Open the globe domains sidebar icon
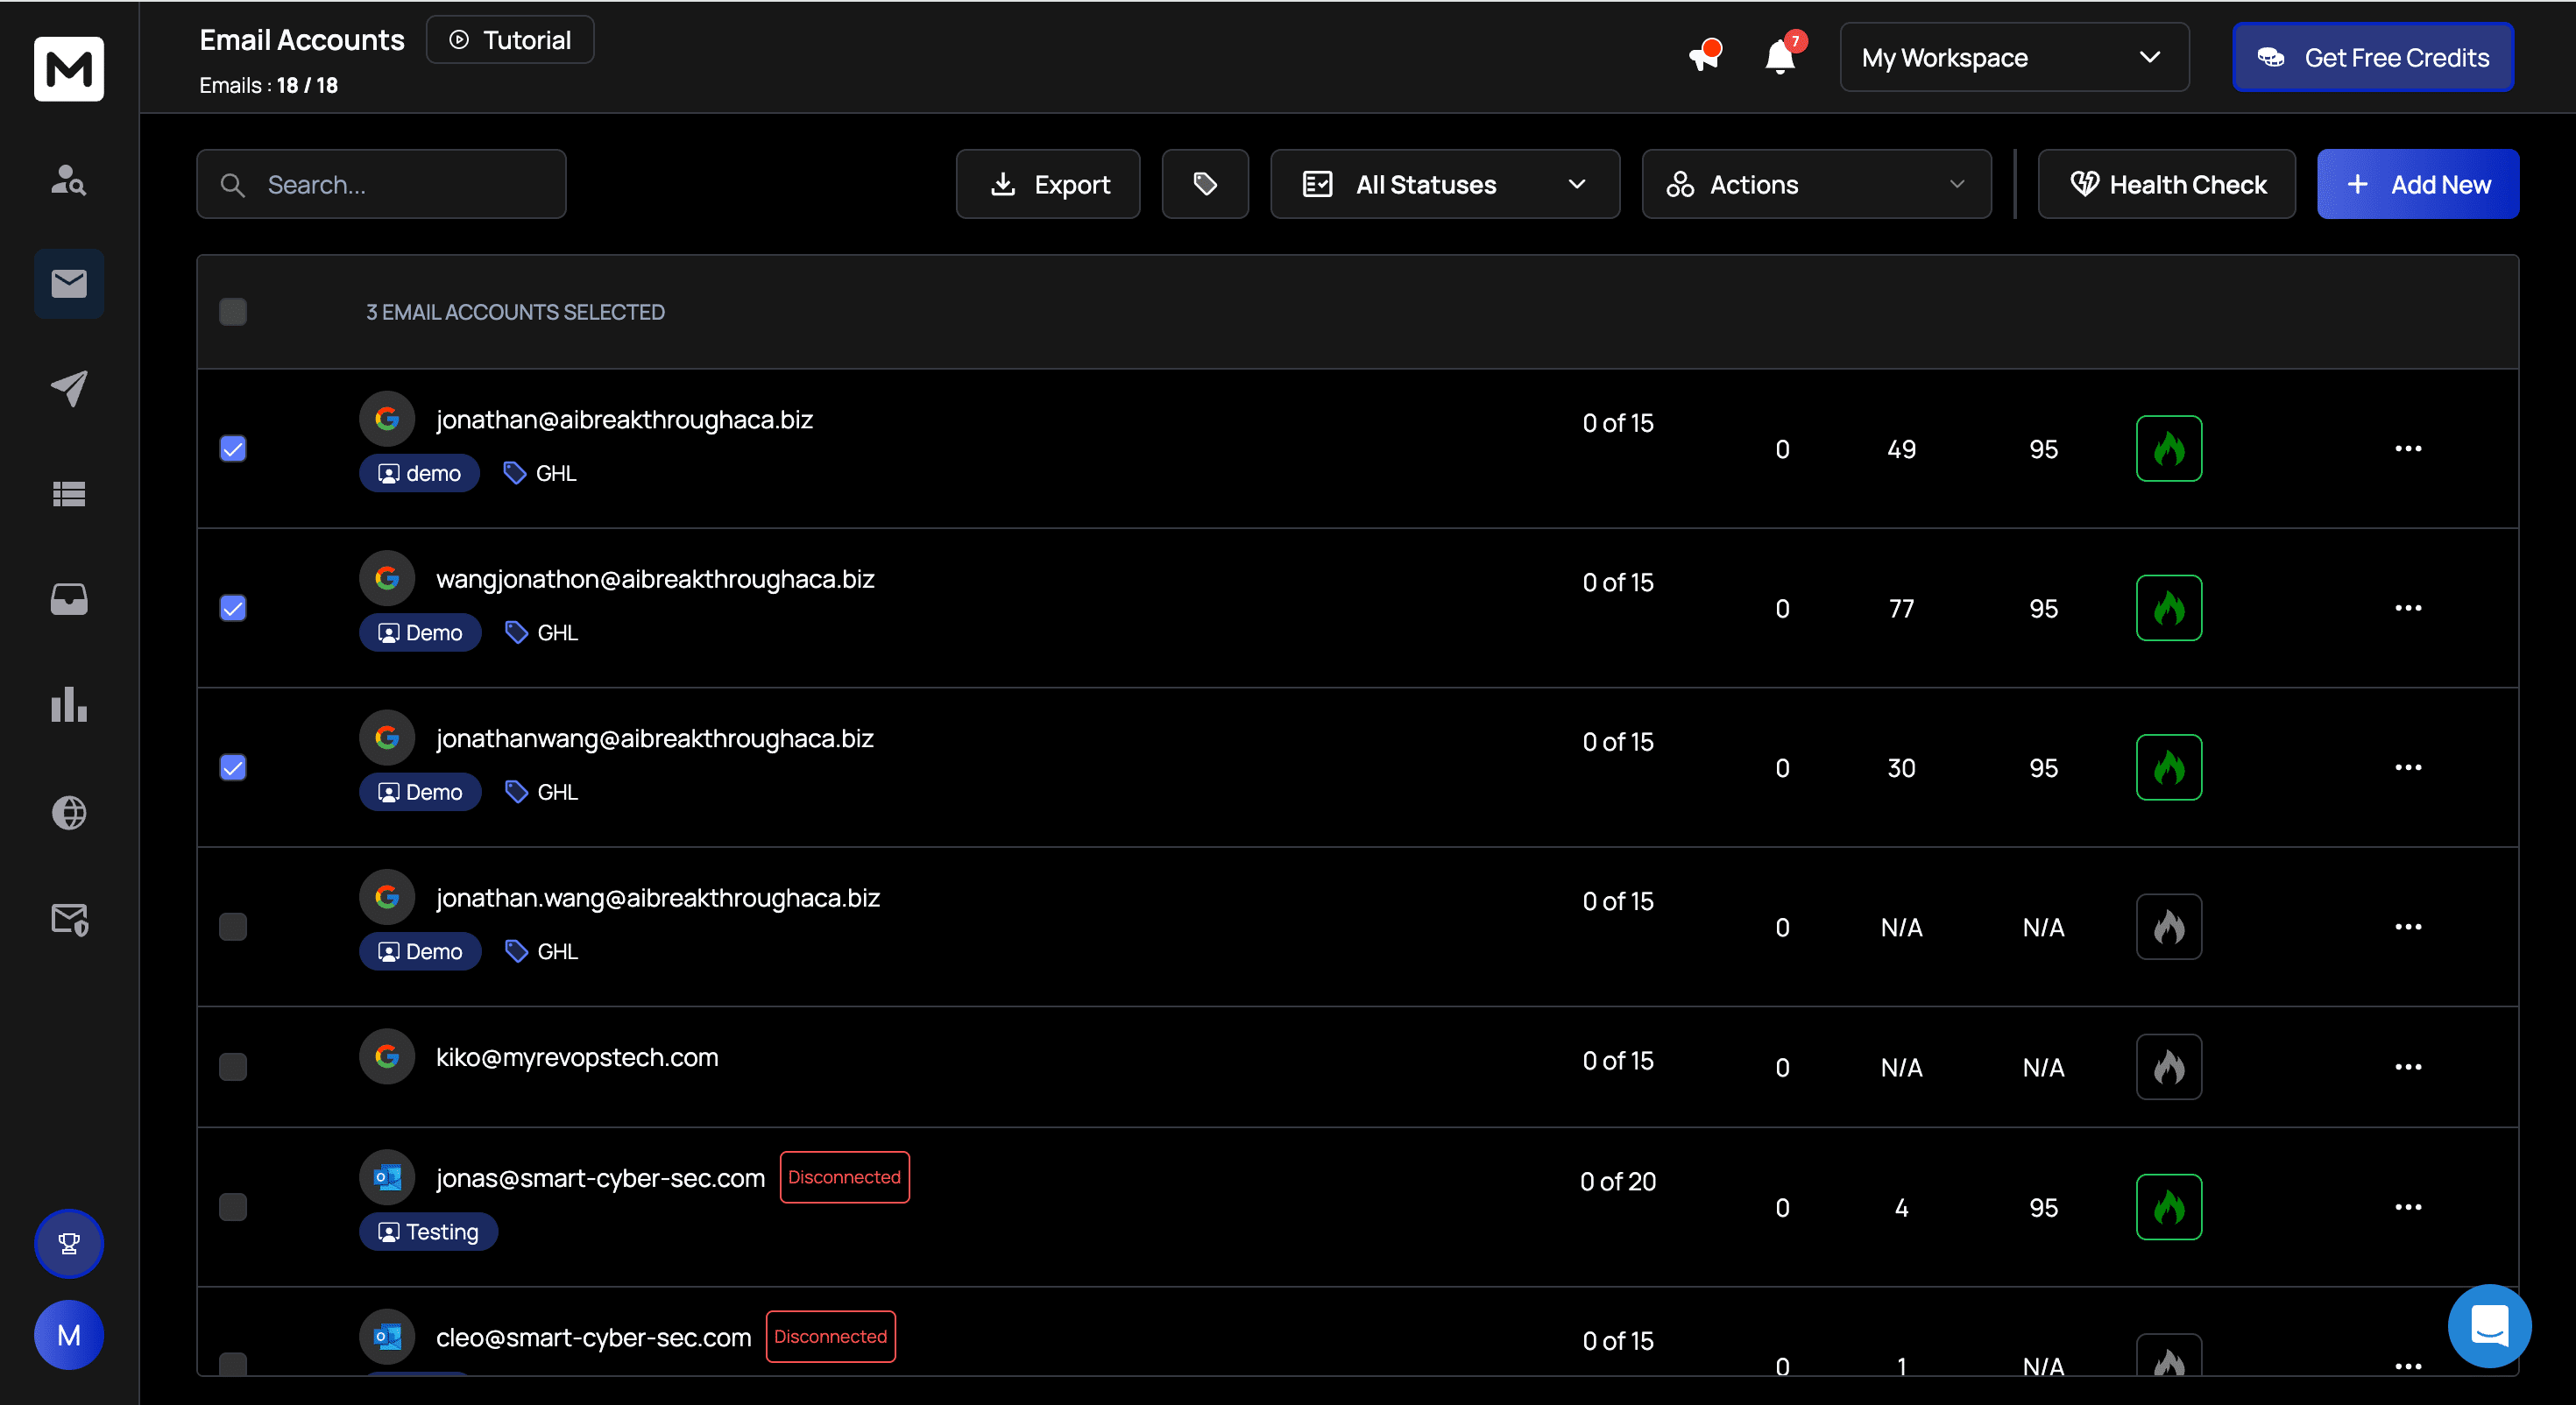The height and width of the screenshot is (1405, 2576). pos(69,813)
